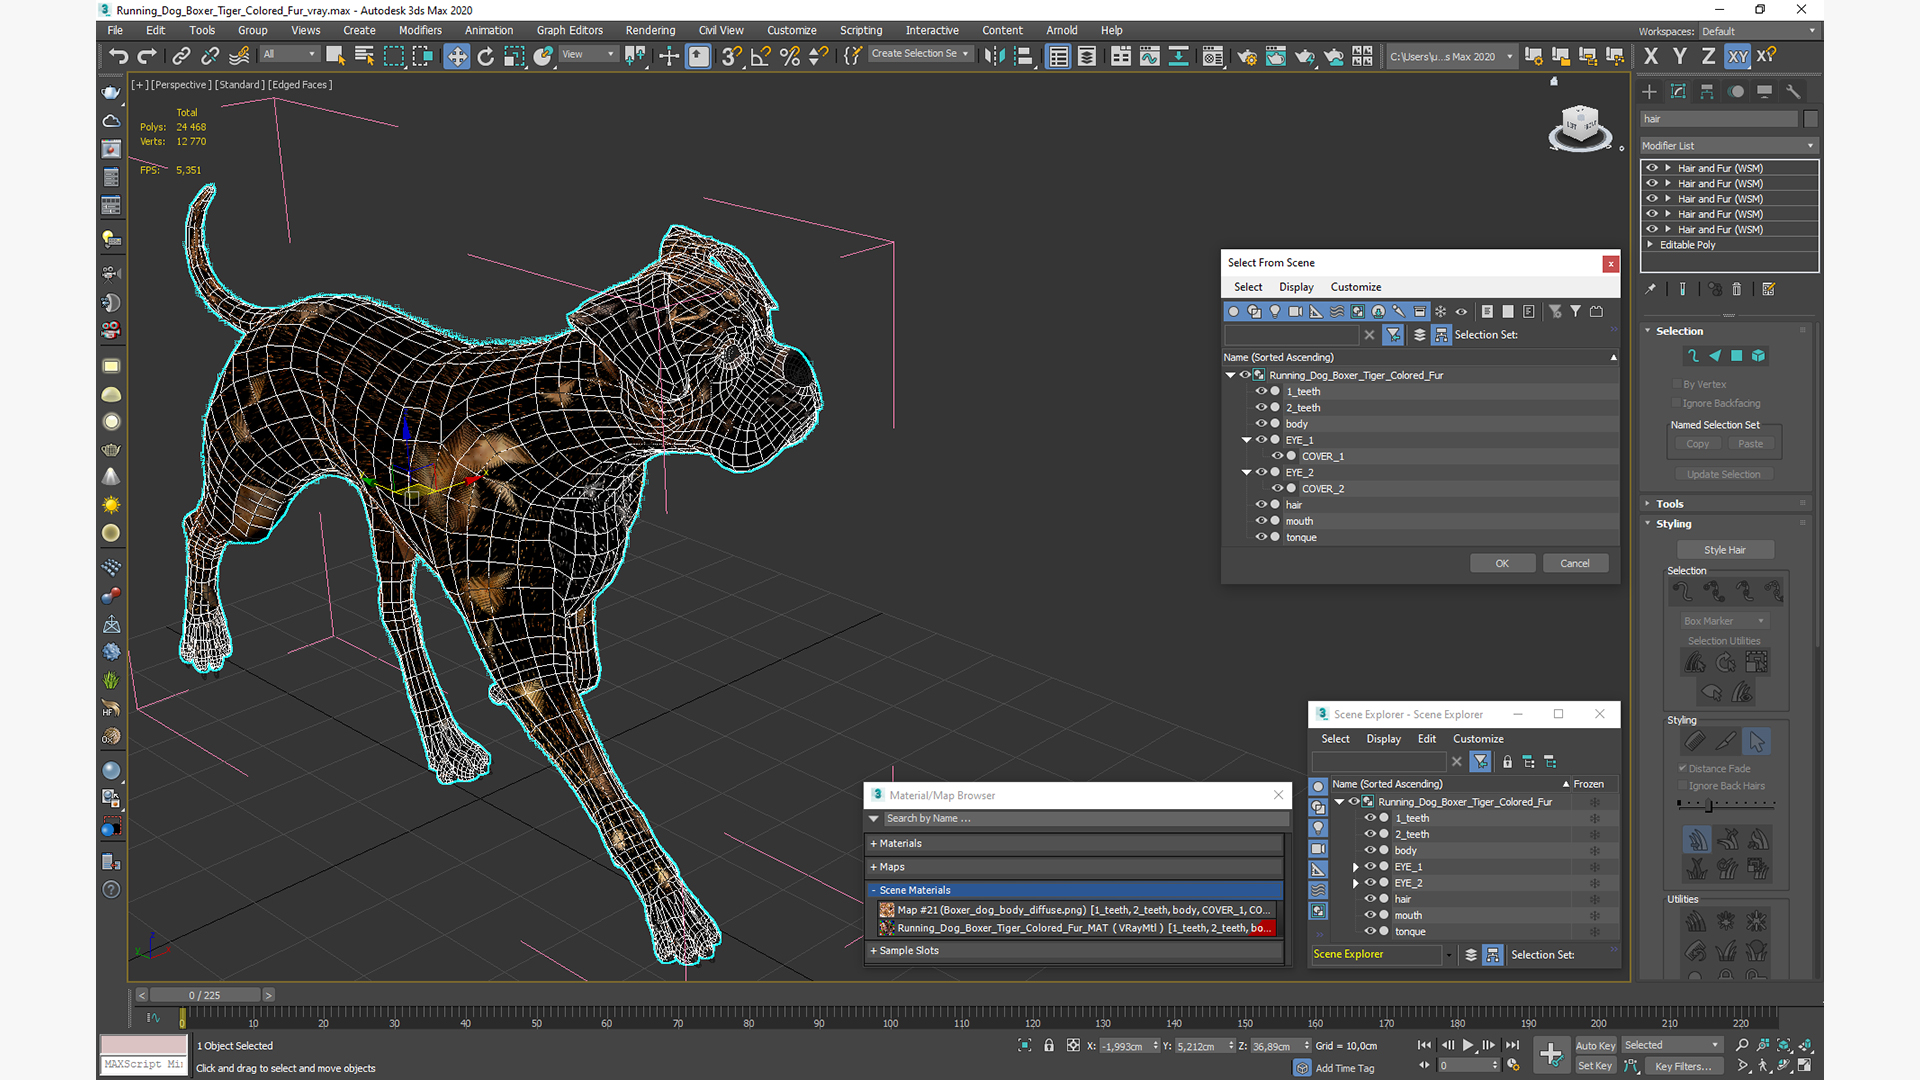Expand the Tools rollout

[1669, 504]
